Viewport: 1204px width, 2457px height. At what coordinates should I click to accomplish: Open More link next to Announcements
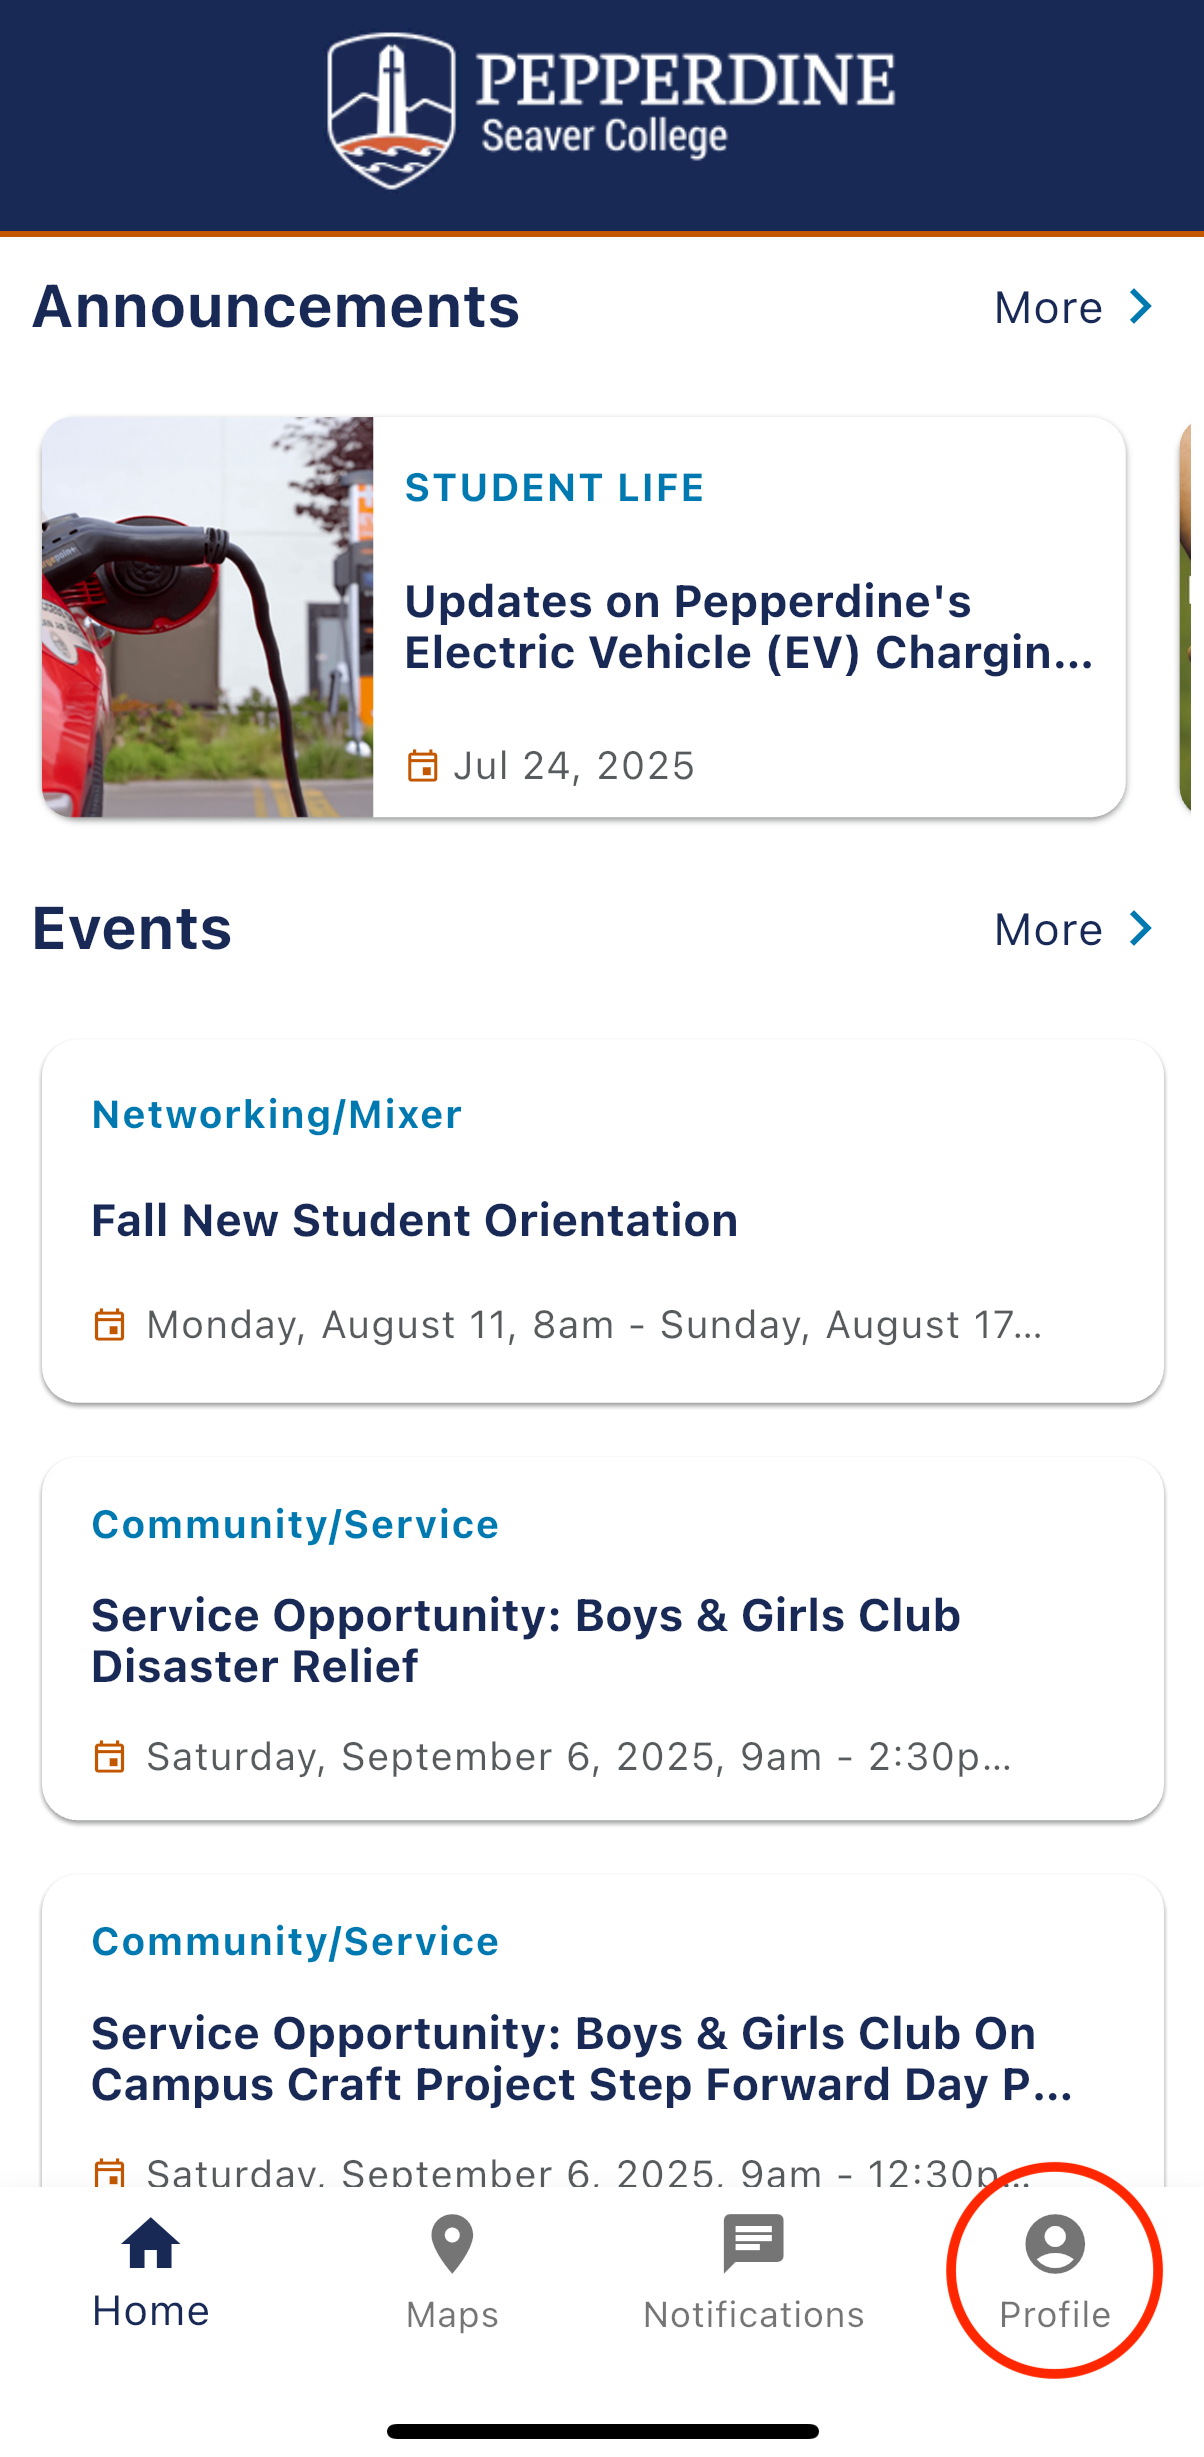[1048, 308]
